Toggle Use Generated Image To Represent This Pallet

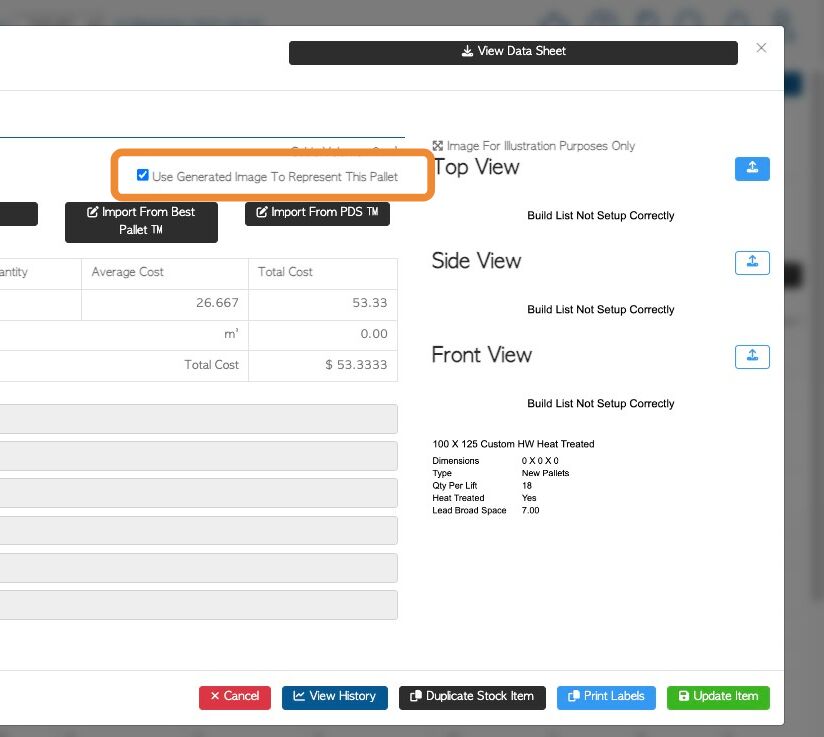pos(142,175)
